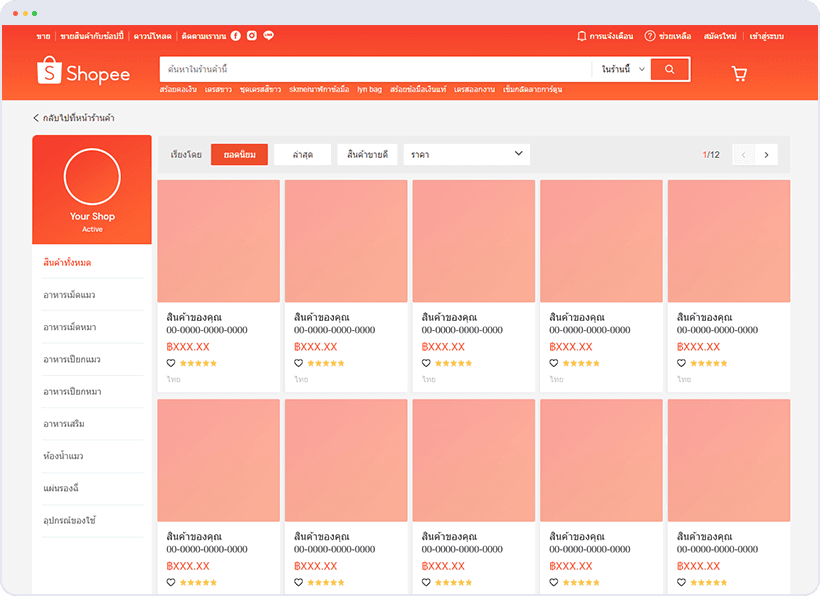The image size is (820, 596).
Task: Select the สินค้าขายดี sort tab
Action: [366, 154]
